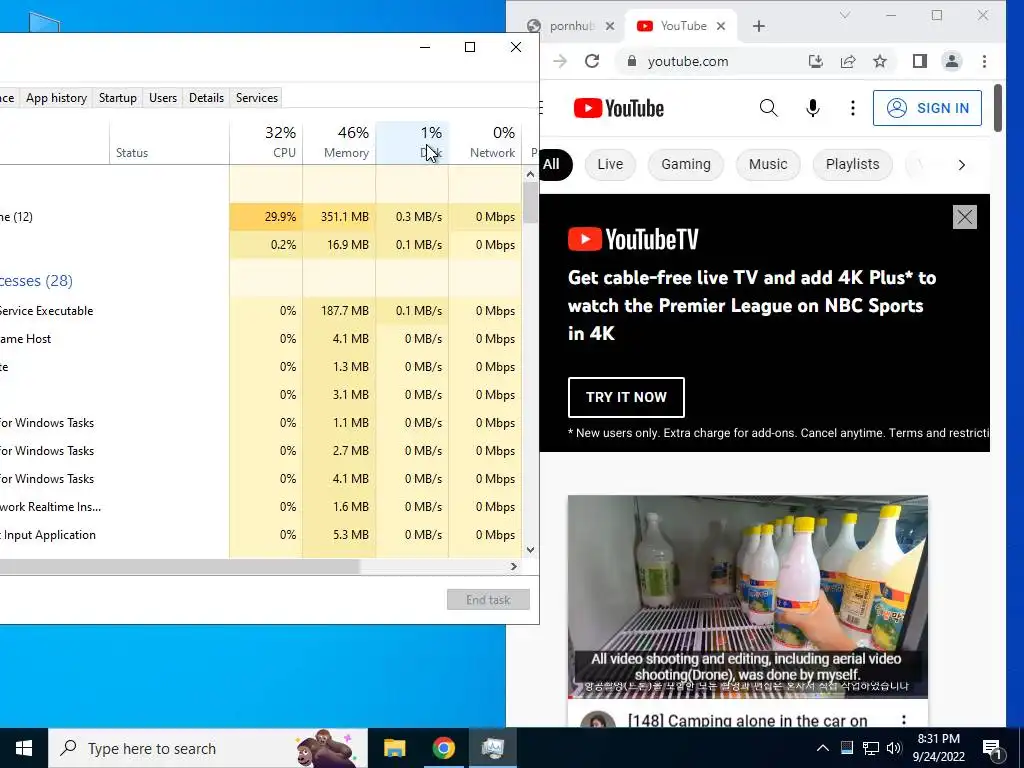Click the SIGN IN button on YouTube
This screenshot has width=1024, height=768.
927,108
